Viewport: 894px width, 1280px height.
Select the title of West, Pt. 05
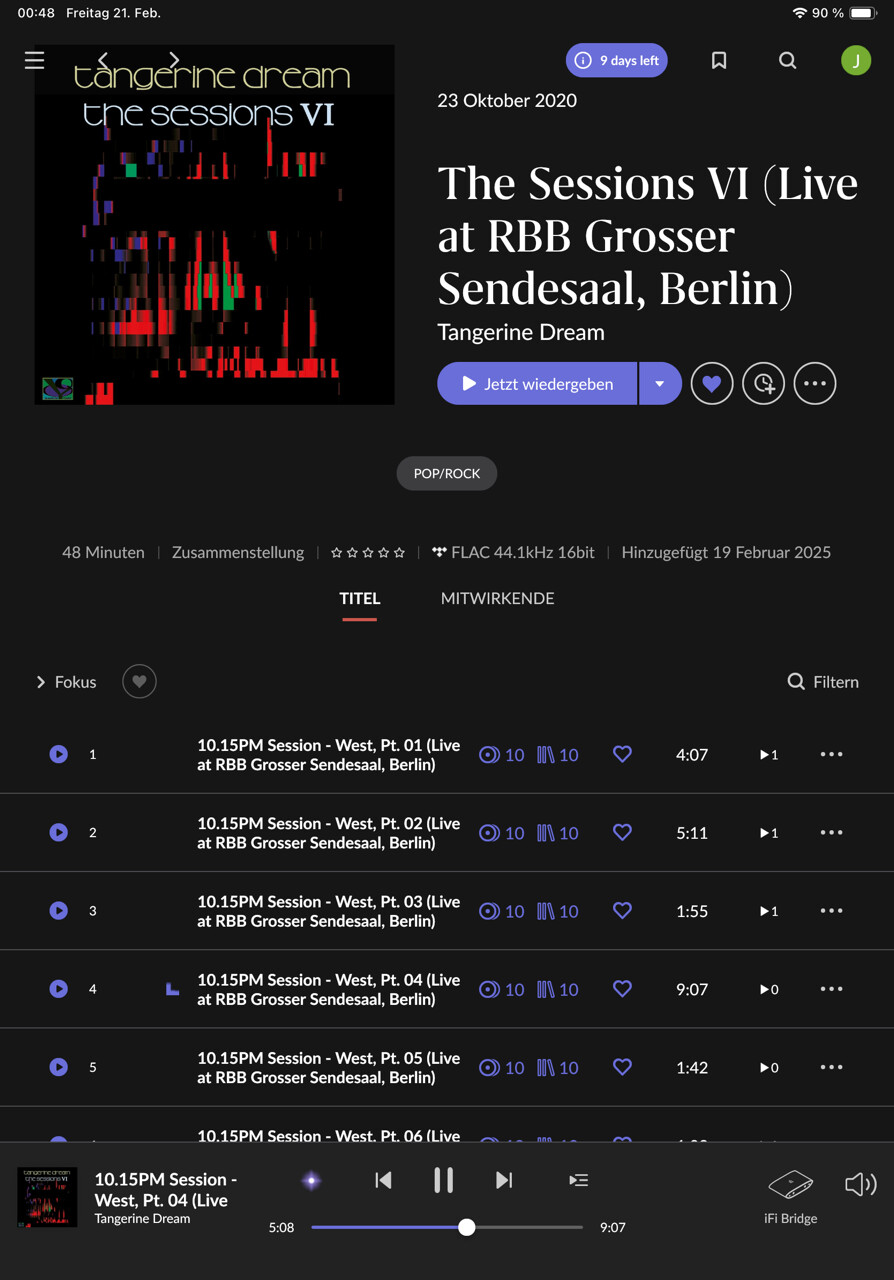point(329,1067)
